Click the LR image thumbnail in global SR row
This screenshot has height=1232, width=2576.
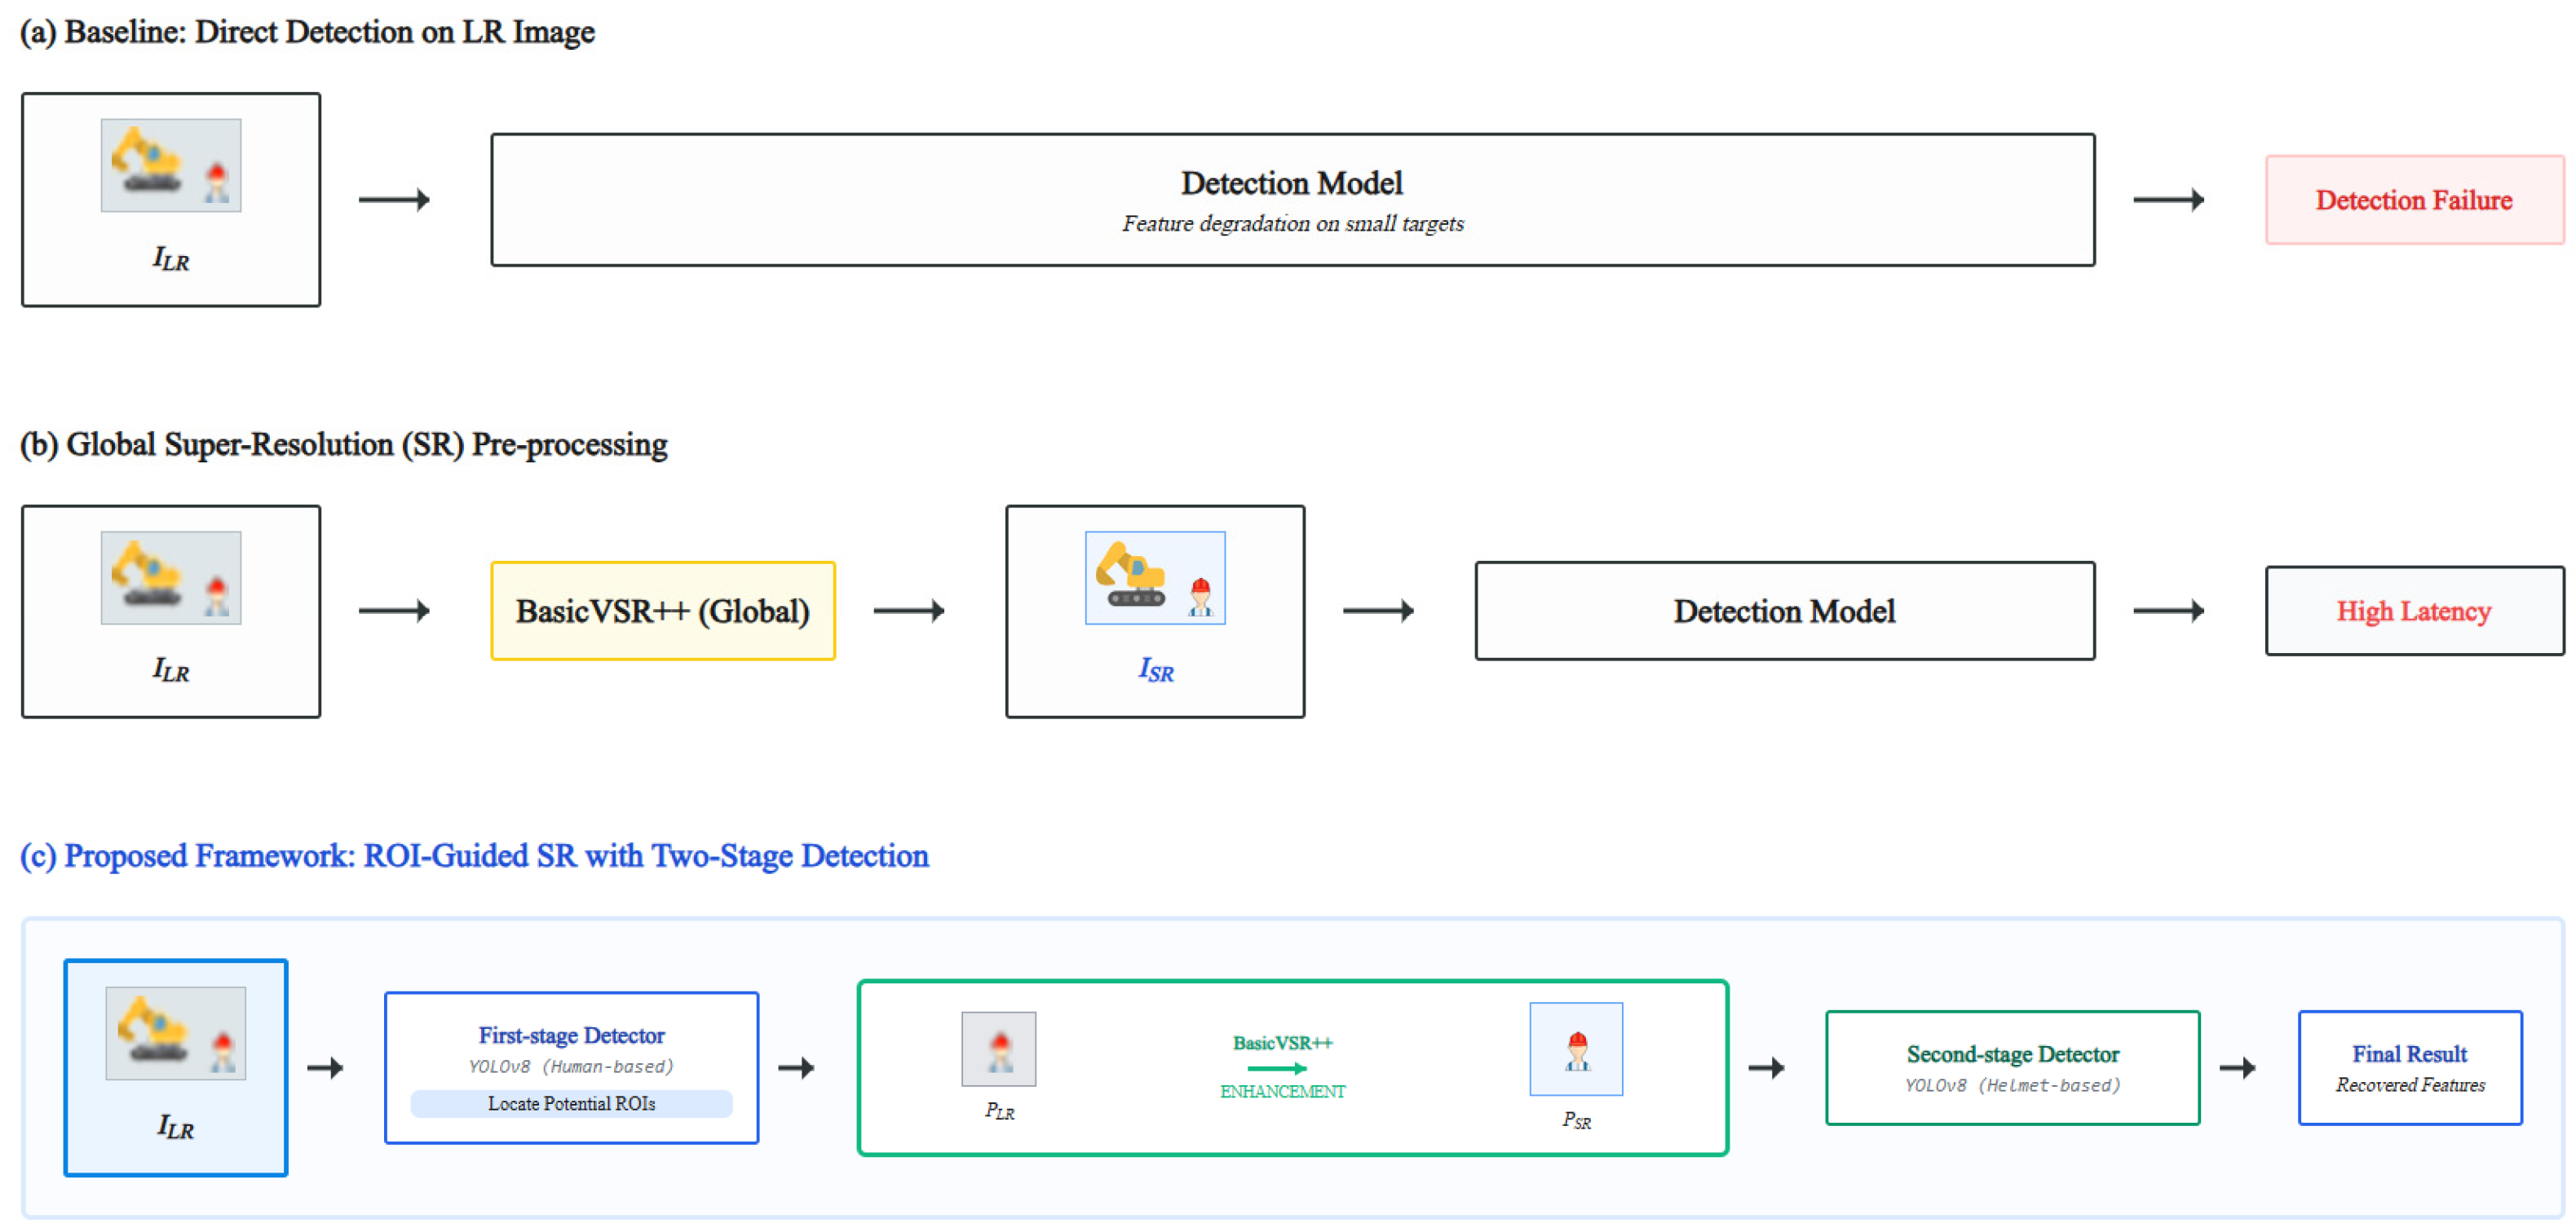pos(171,578)
